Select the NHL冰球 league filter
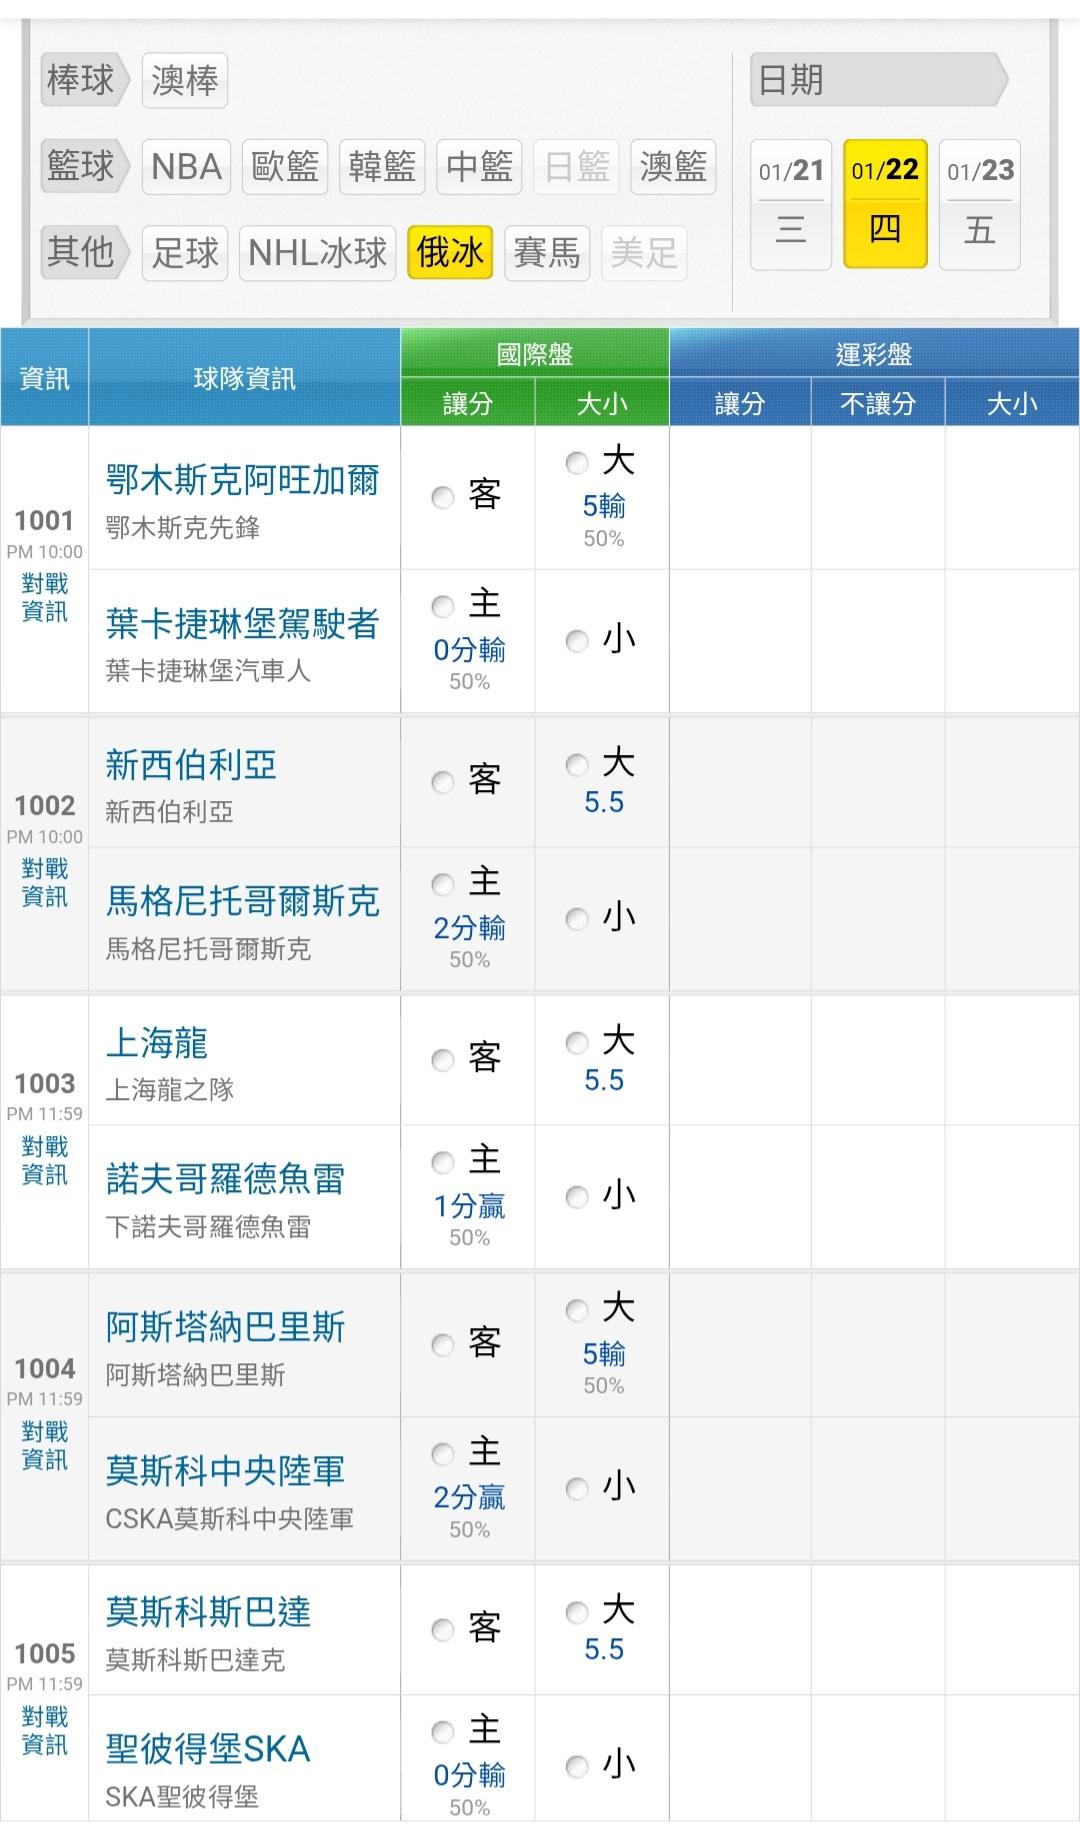 [317, 252]
